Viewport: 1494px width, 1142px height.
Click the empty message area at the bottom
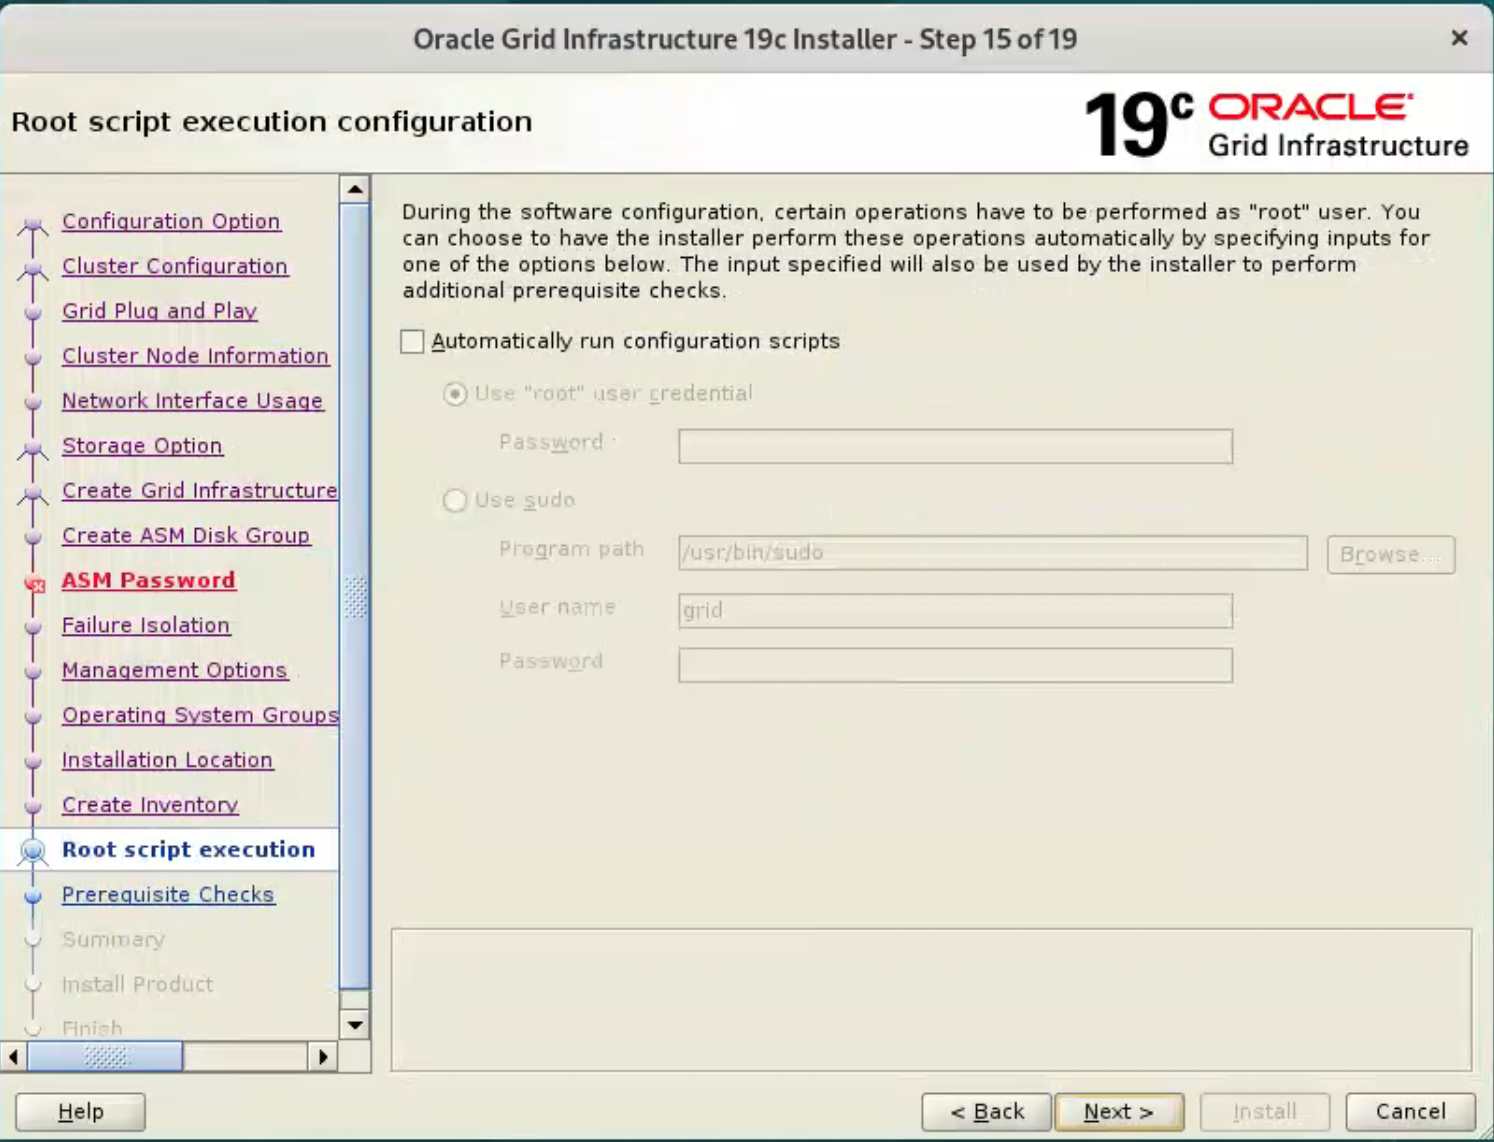point(931,1000)
